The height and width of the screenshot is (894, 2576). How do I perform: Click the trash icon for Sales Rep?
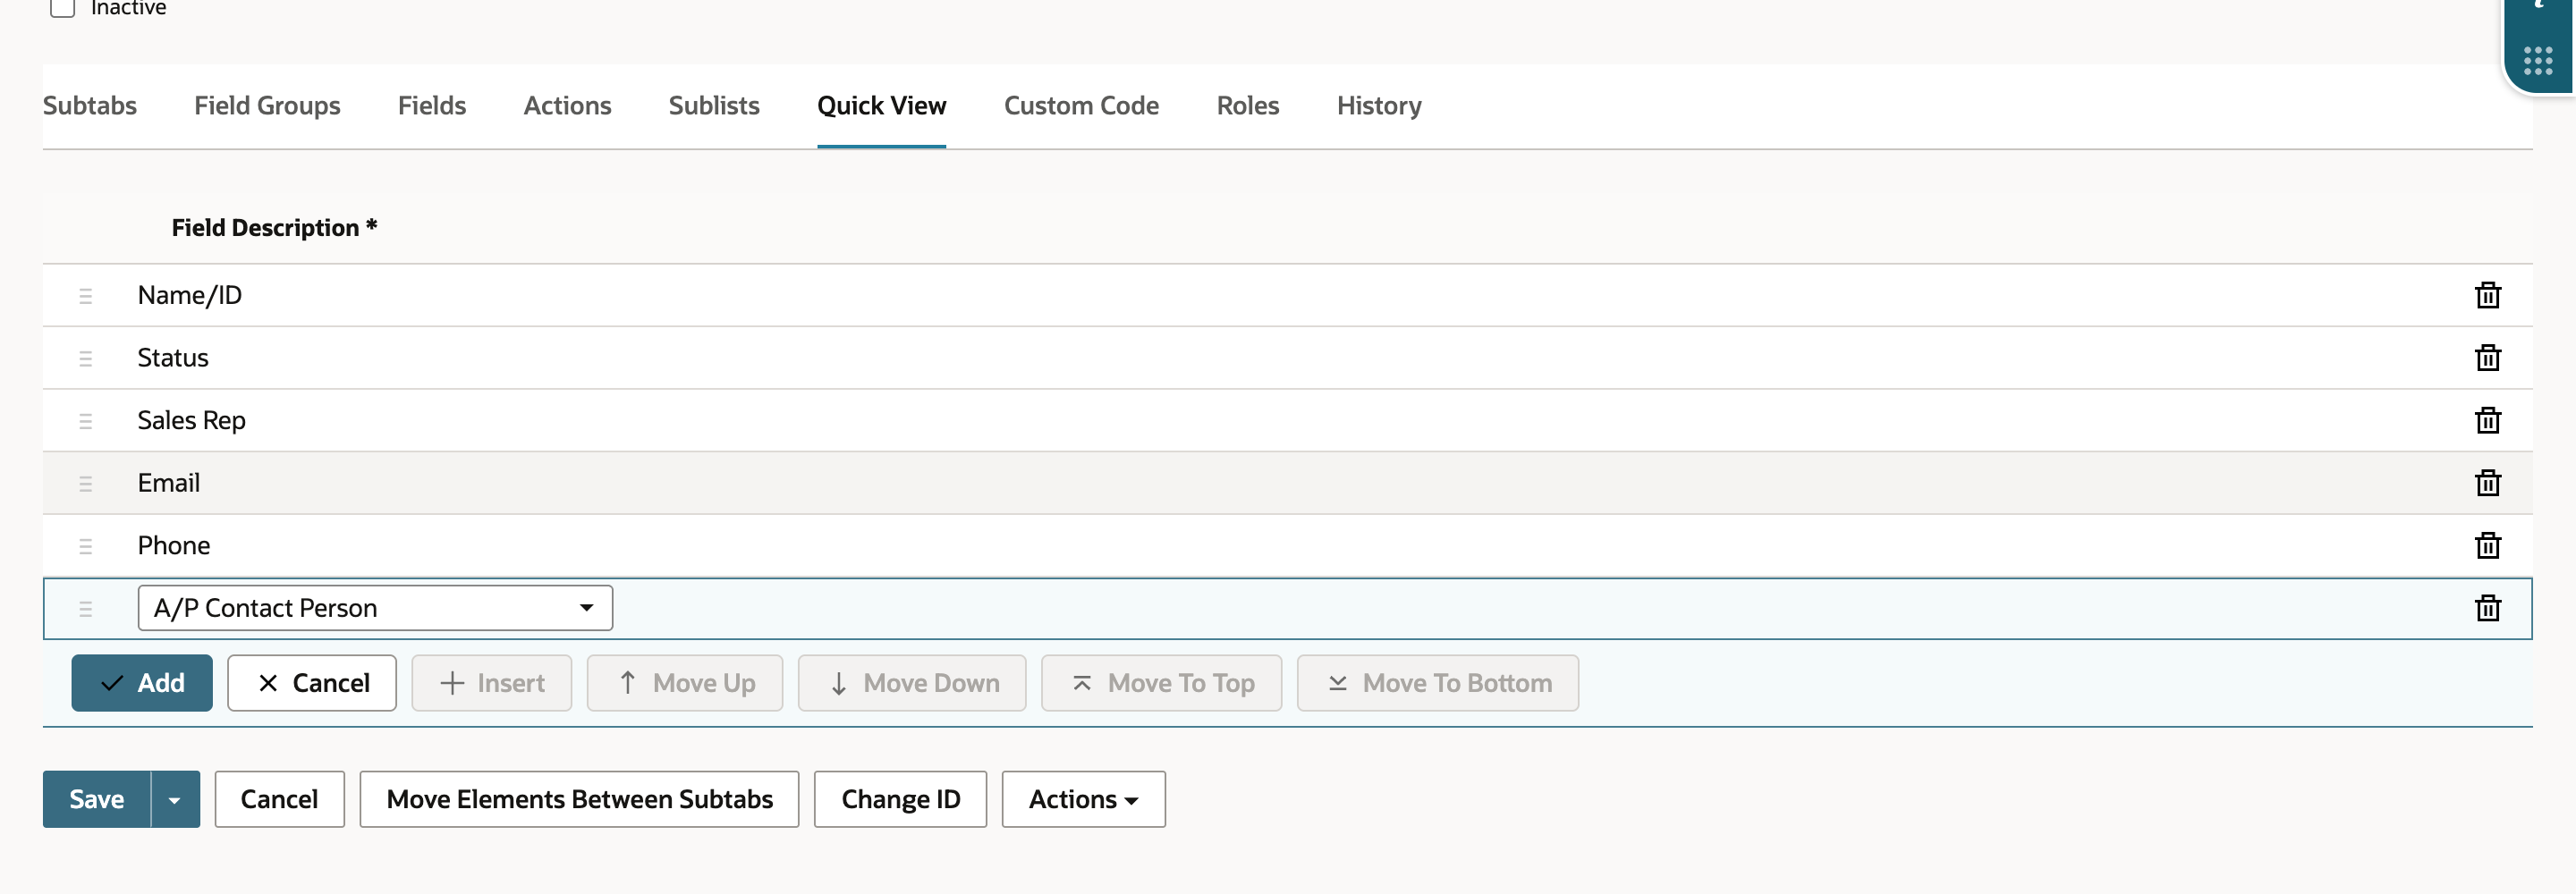click(x=2487, y=420)
